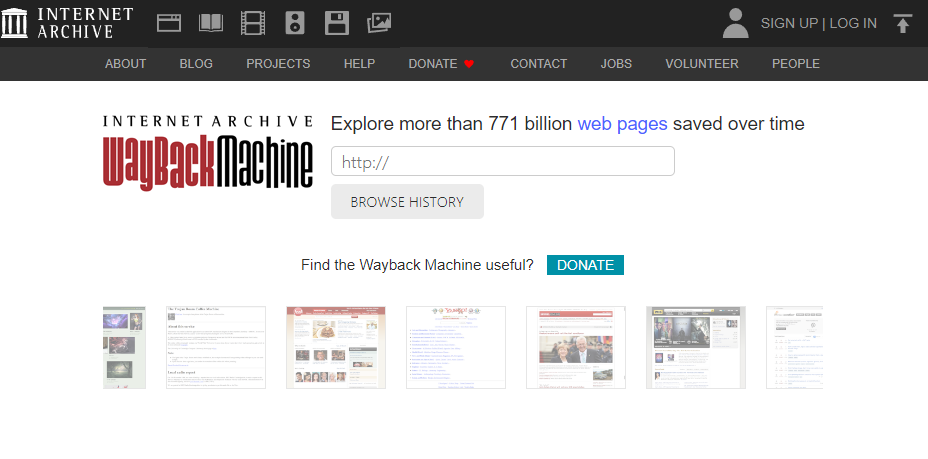Viewport: 928px width, 459px height.
Task: Click the Wayback Machine logo
Action: (208, 153)
